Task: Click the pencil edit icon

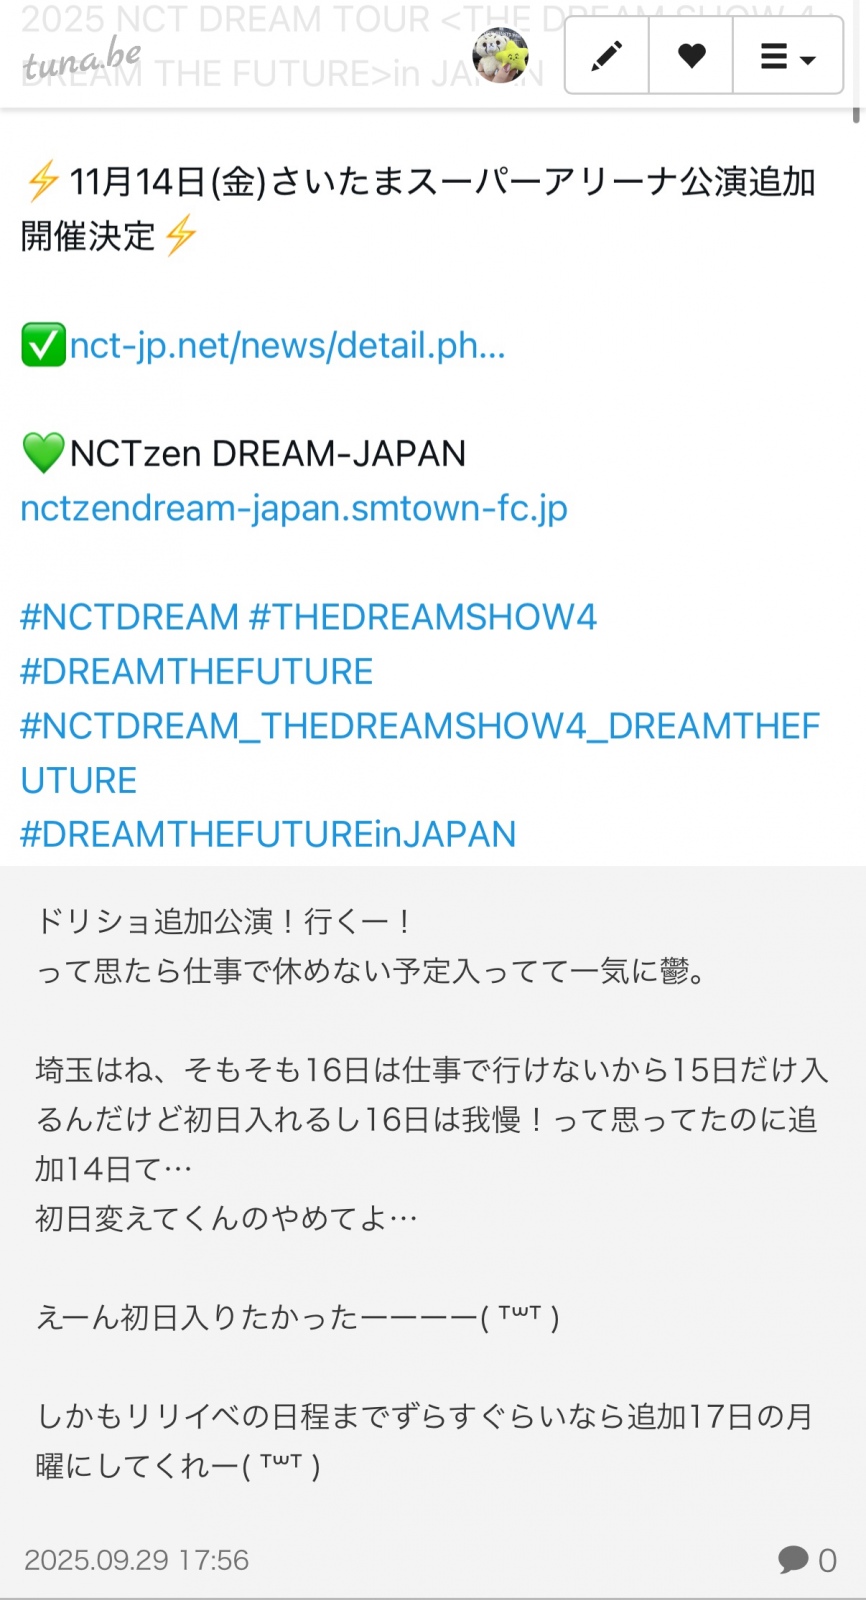Action: [x=607, y=56]
